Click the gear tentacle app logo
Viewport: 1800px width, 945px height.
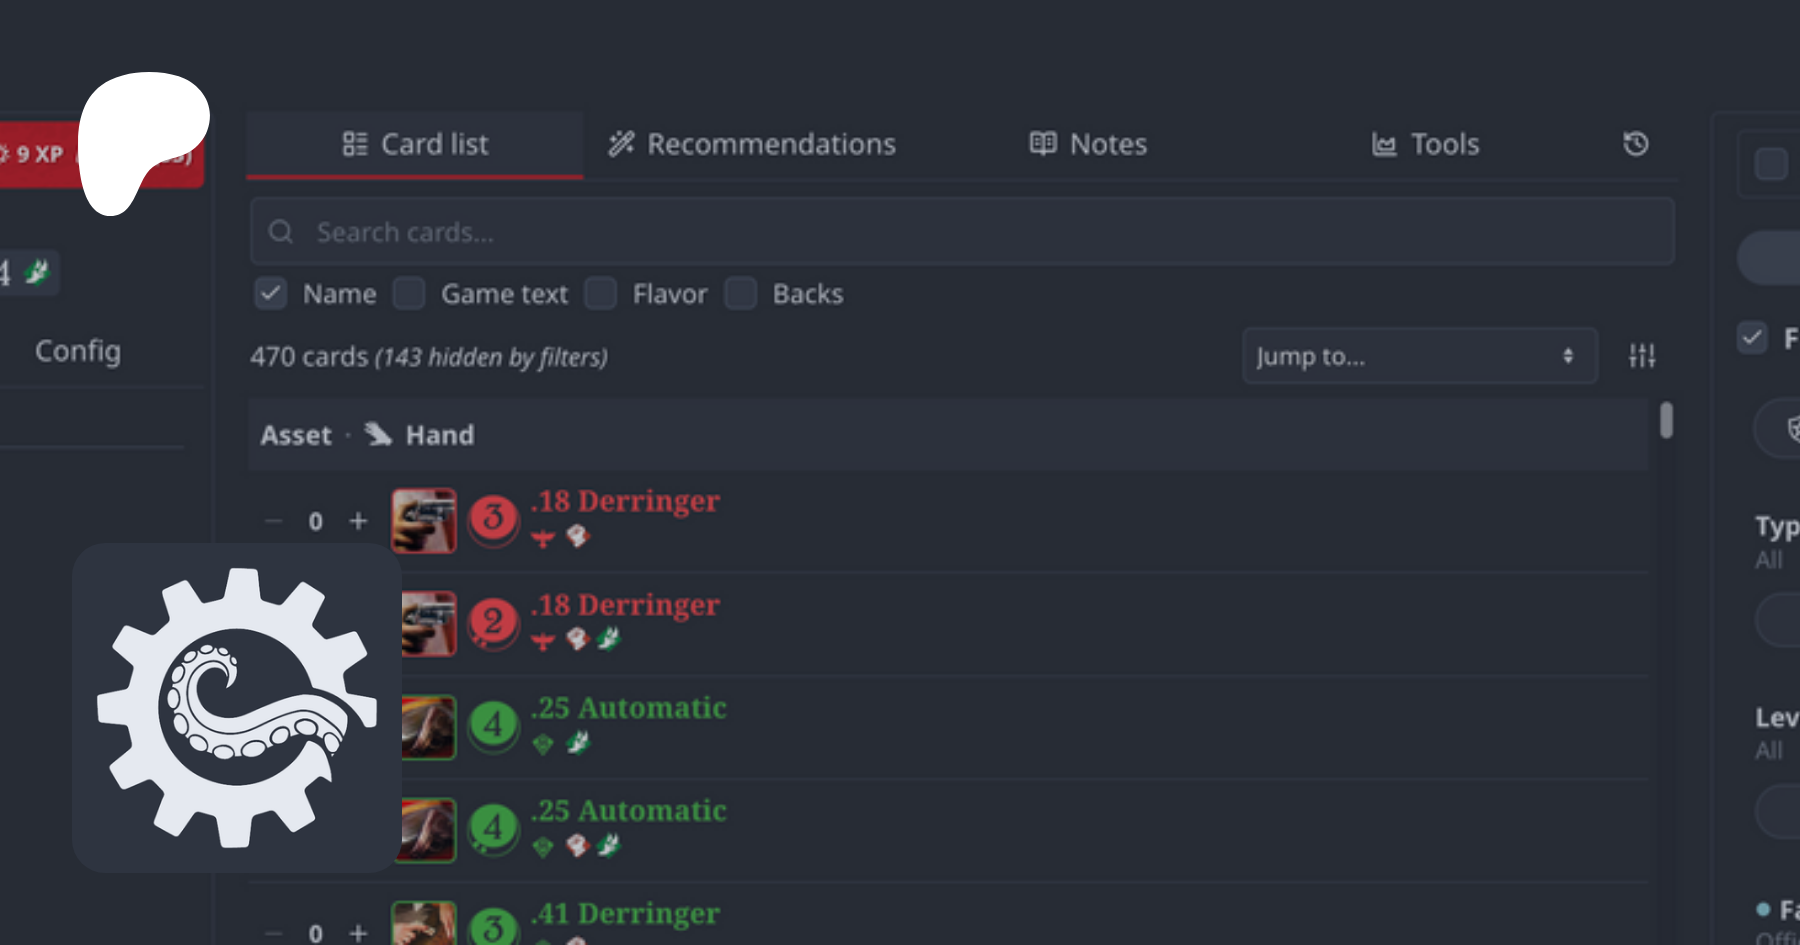(237, 707)
